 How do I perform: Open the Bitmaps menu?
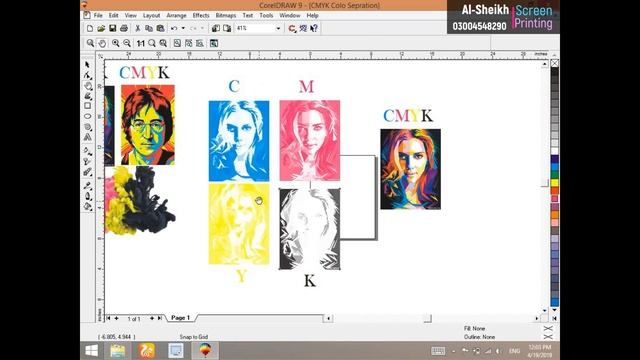click(226, 15)
